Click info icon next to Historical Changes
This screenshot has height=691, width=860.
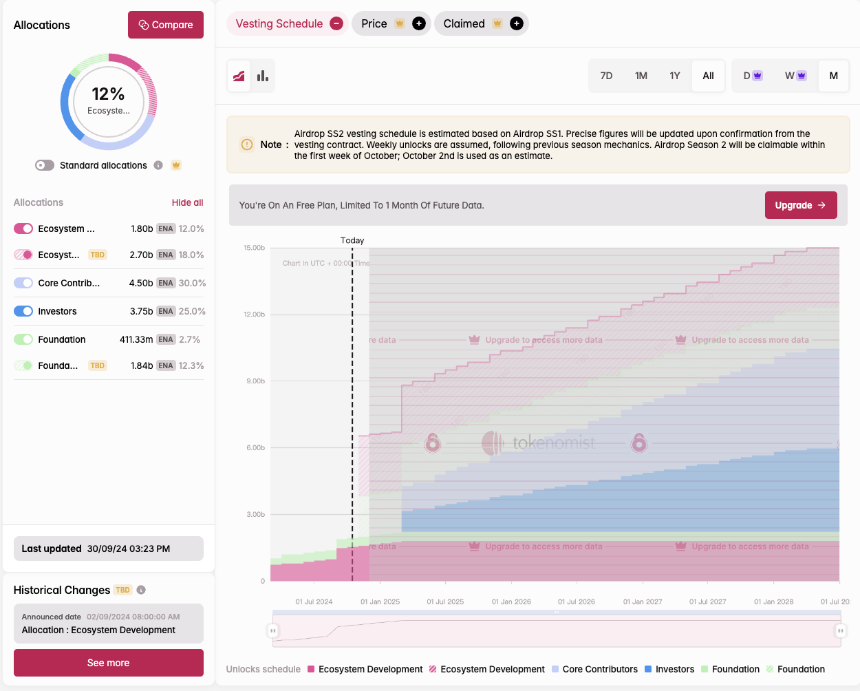(141, 590)
